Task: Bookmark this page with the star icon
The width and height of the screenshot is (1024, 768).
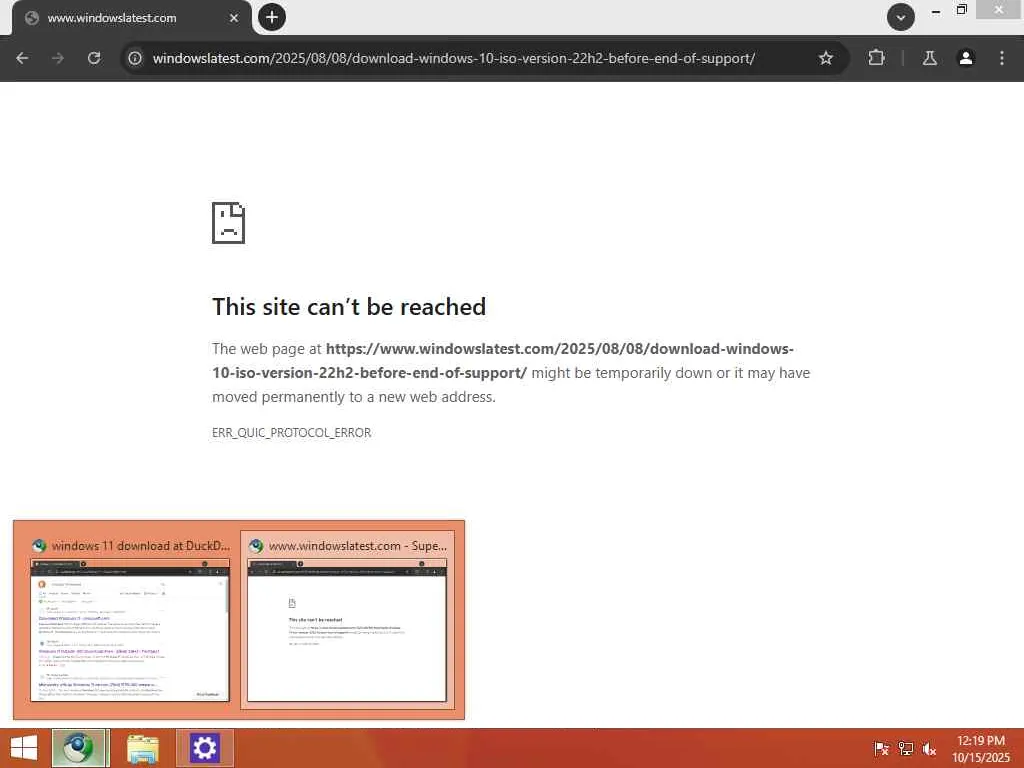Action: point(825,58)
